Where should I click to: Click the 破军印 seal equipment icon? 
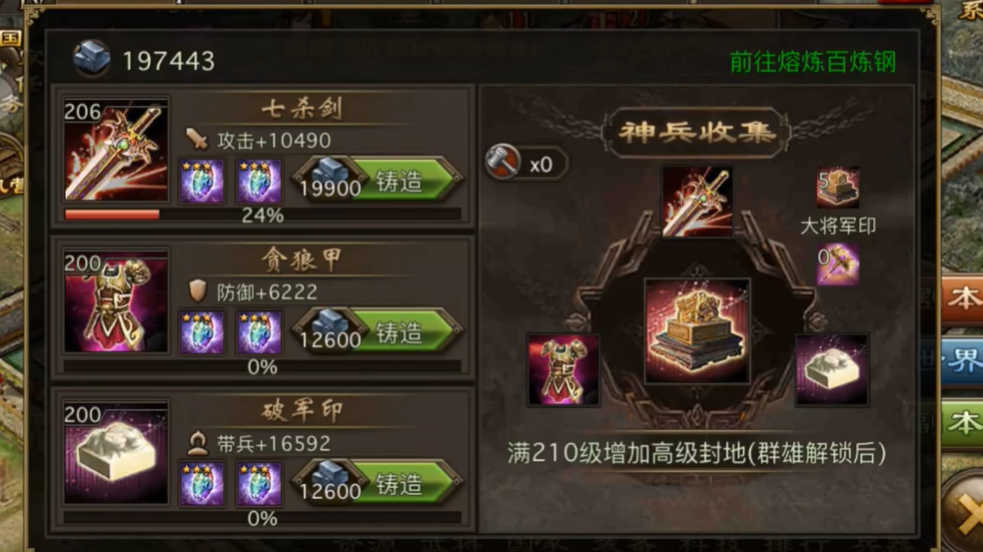[116, 453]
